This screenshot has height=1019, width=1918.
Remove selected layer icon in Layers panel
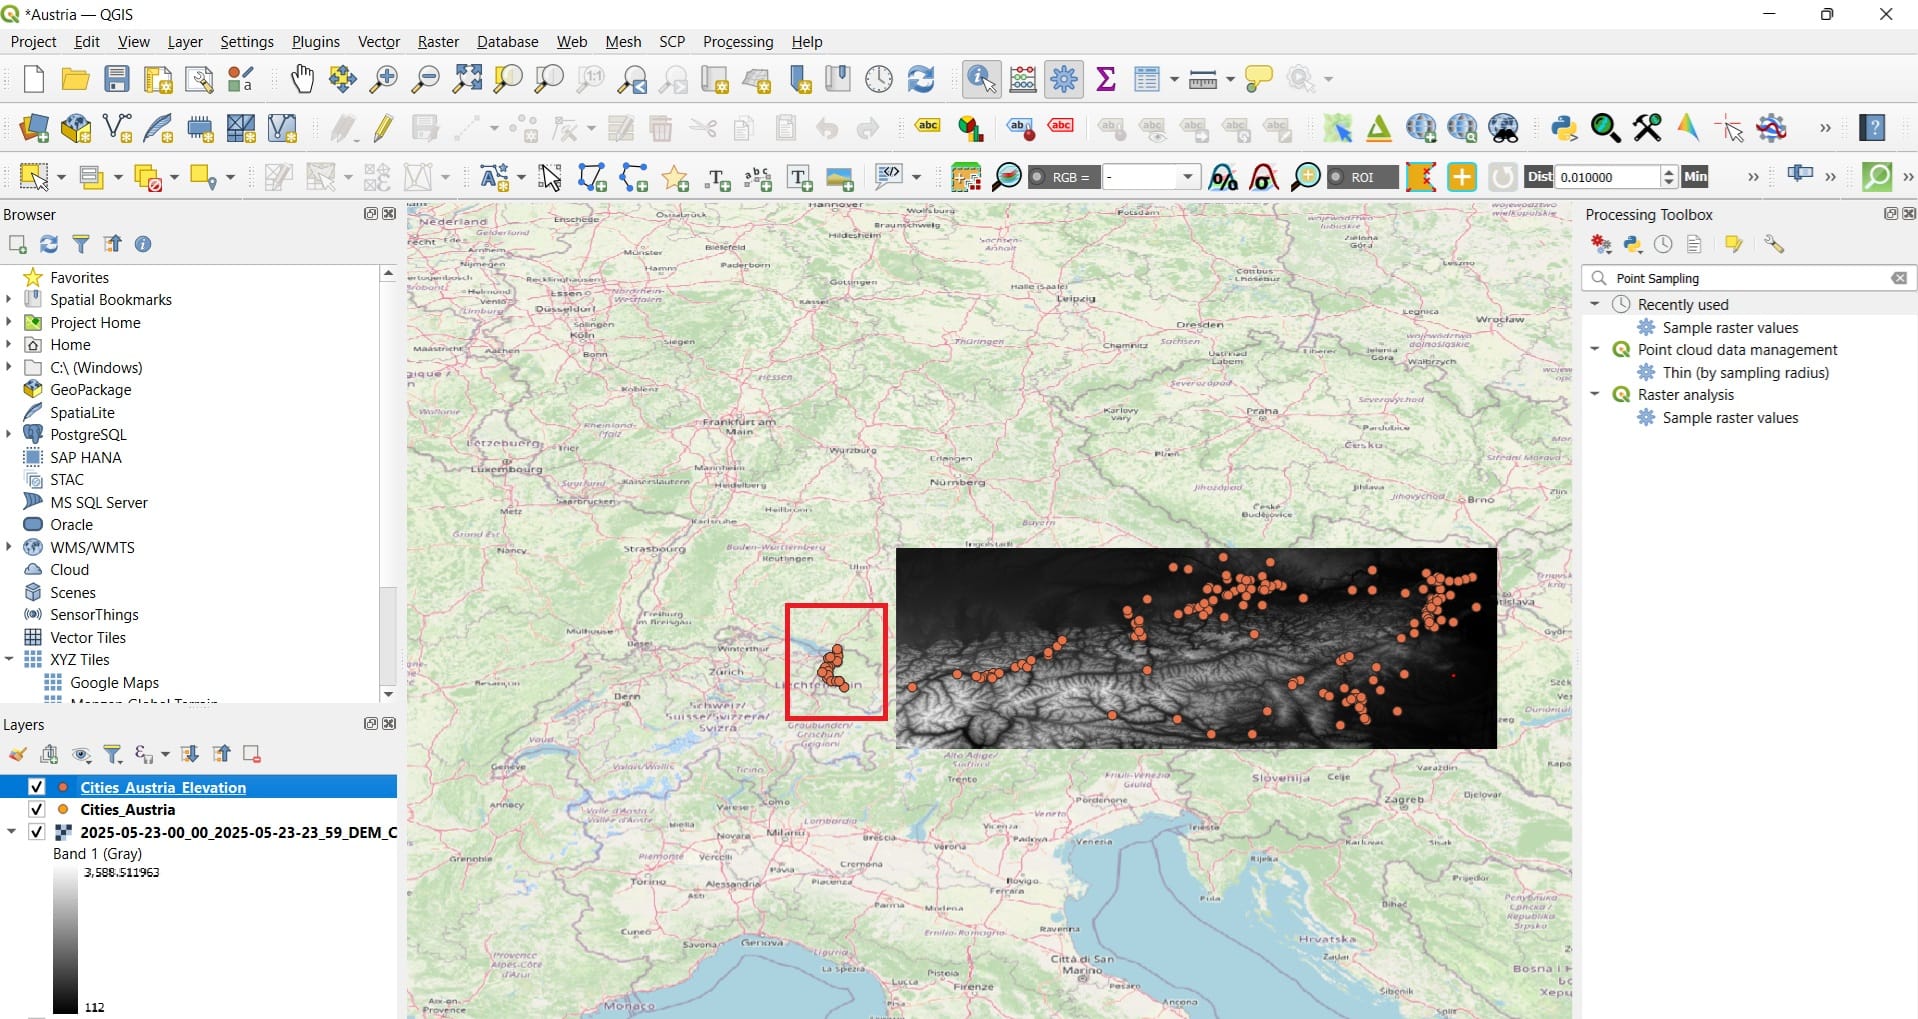[252, 754]
